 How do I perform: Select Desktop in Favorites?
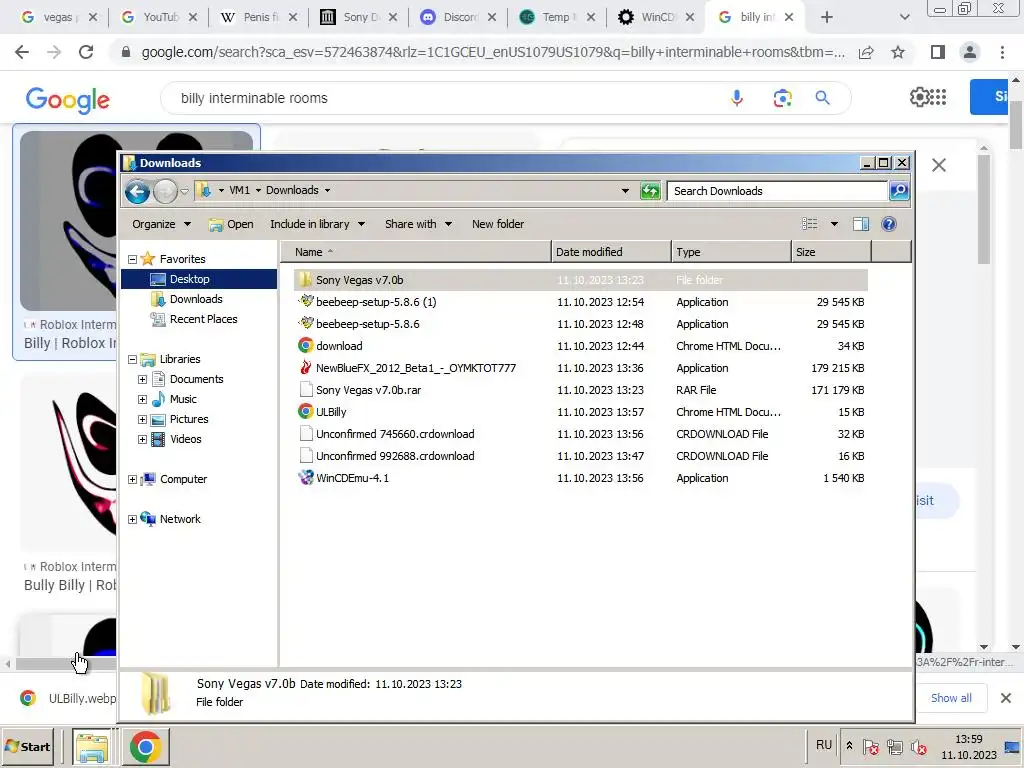199,279
